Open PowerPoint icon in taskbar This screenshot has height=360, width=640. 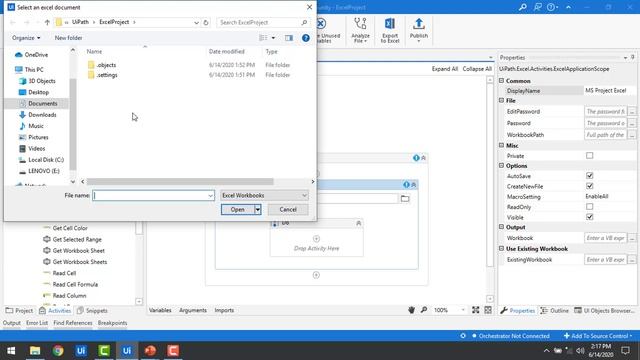point(150,351)
